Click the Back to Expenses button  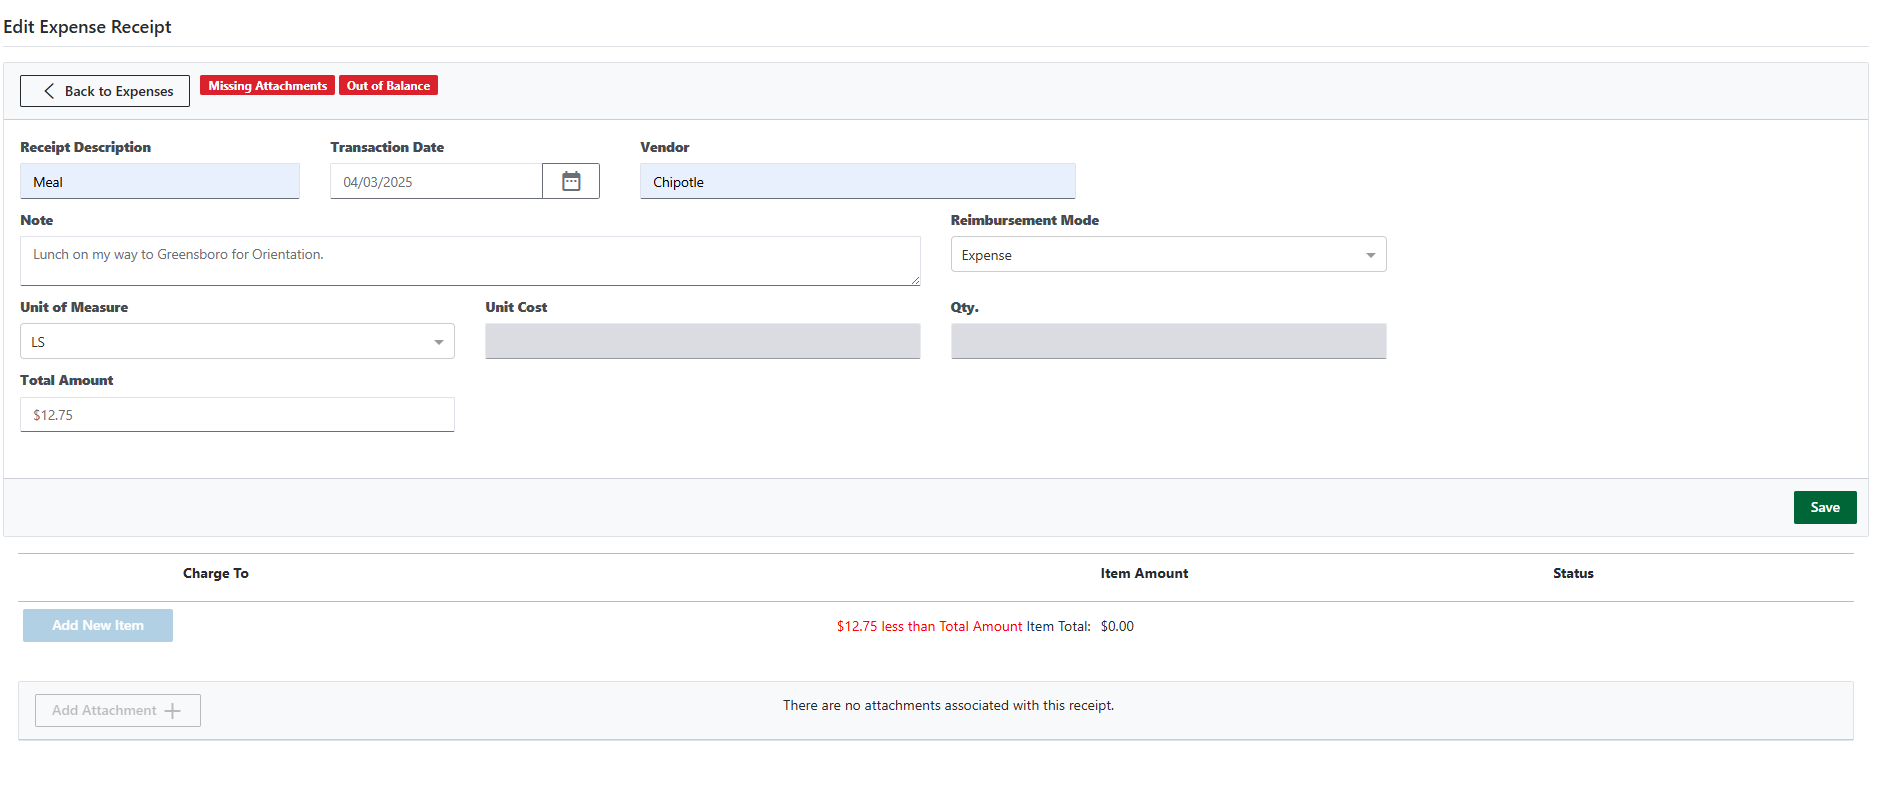coord(105,91)
